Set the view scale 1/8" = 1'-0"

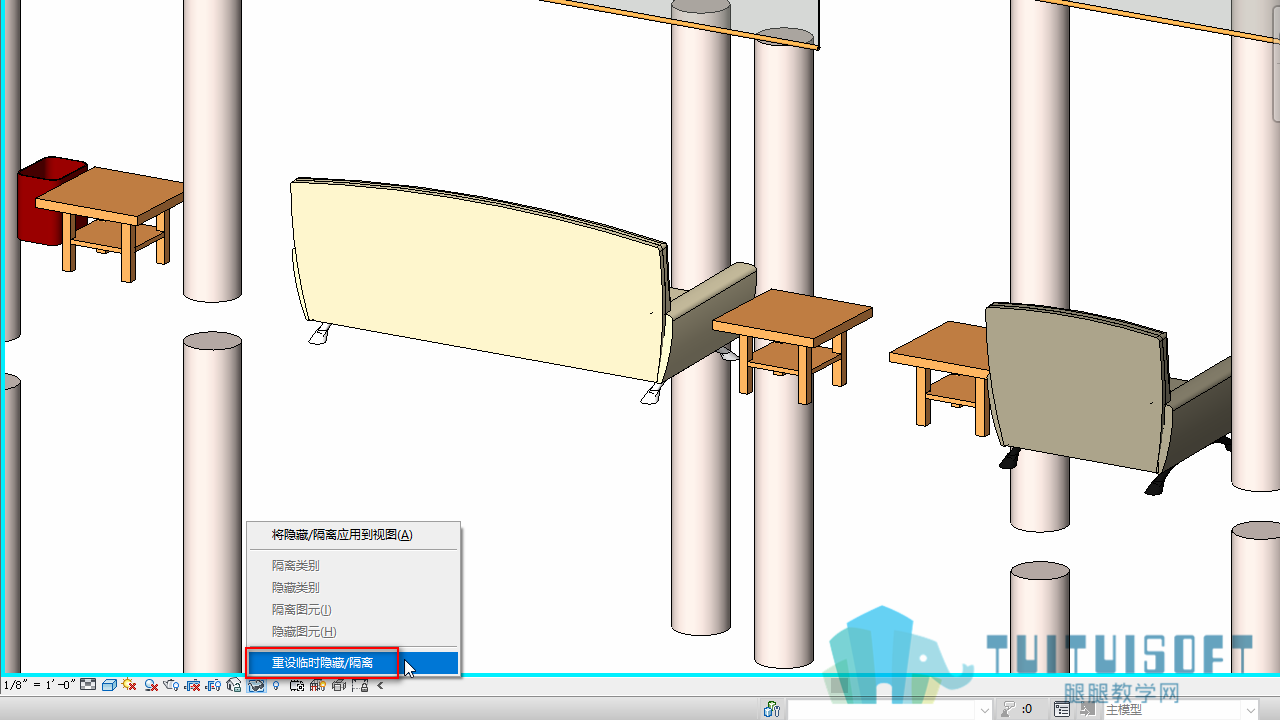(39, 685)
